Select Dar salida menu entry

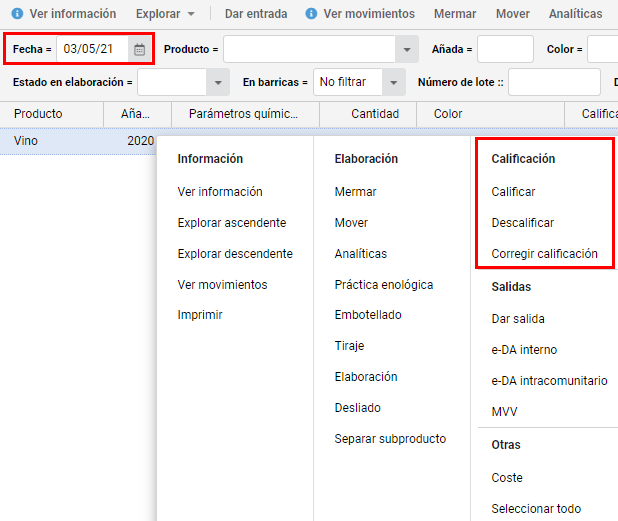point(518,319)
